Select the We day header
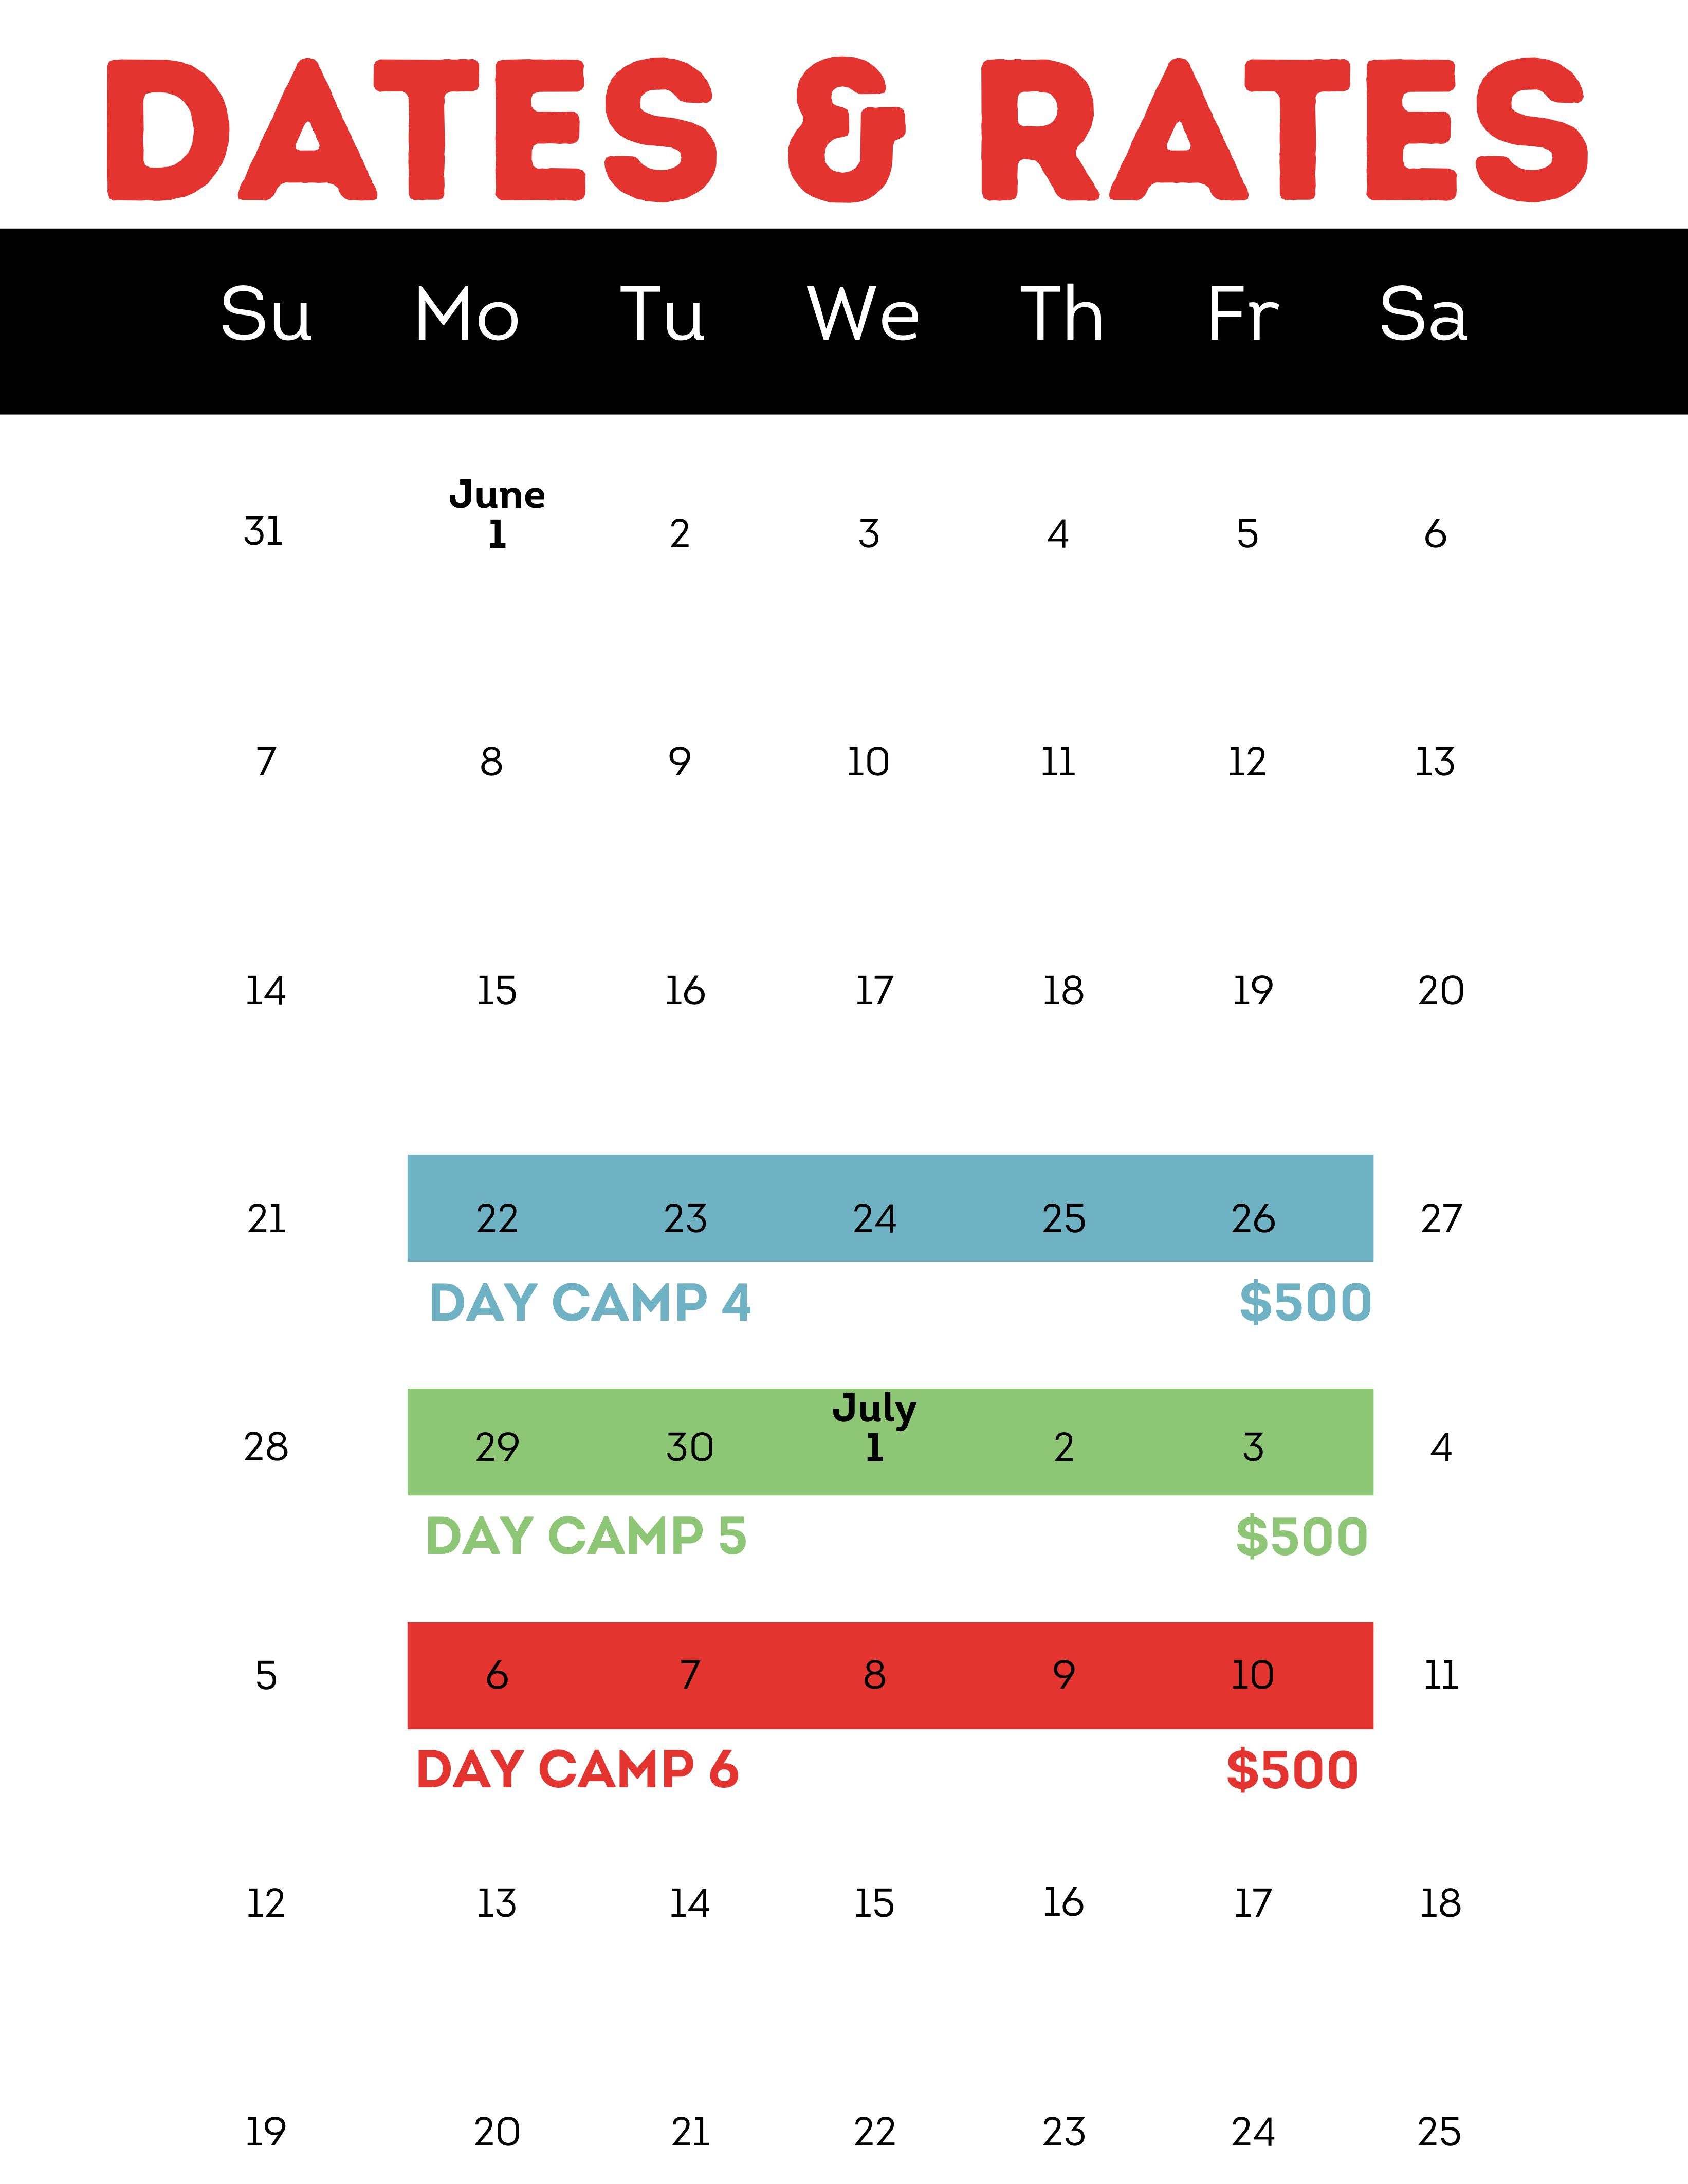This screenshot has width=1688, height=2184. pos(863,314)
